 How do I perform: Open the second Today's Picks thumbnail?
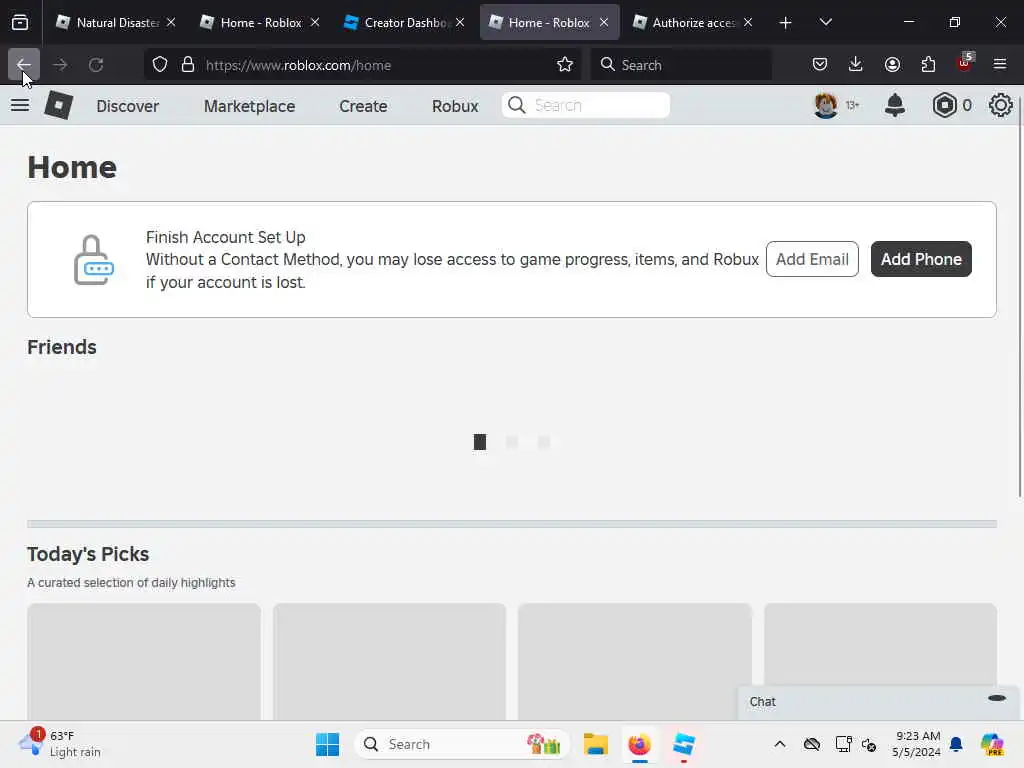(x=389, y=662)
